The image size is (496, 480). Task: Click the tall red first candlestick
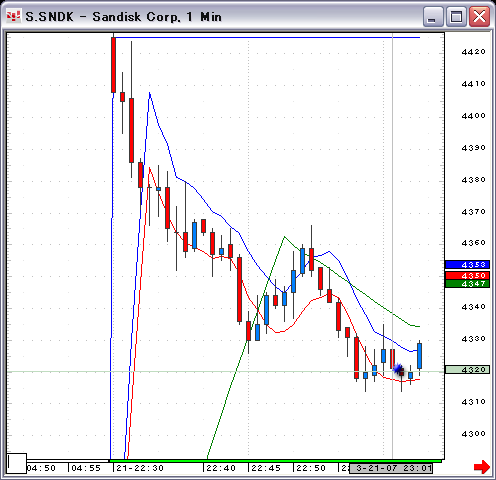pyautogui.click(x=113, y=65)
